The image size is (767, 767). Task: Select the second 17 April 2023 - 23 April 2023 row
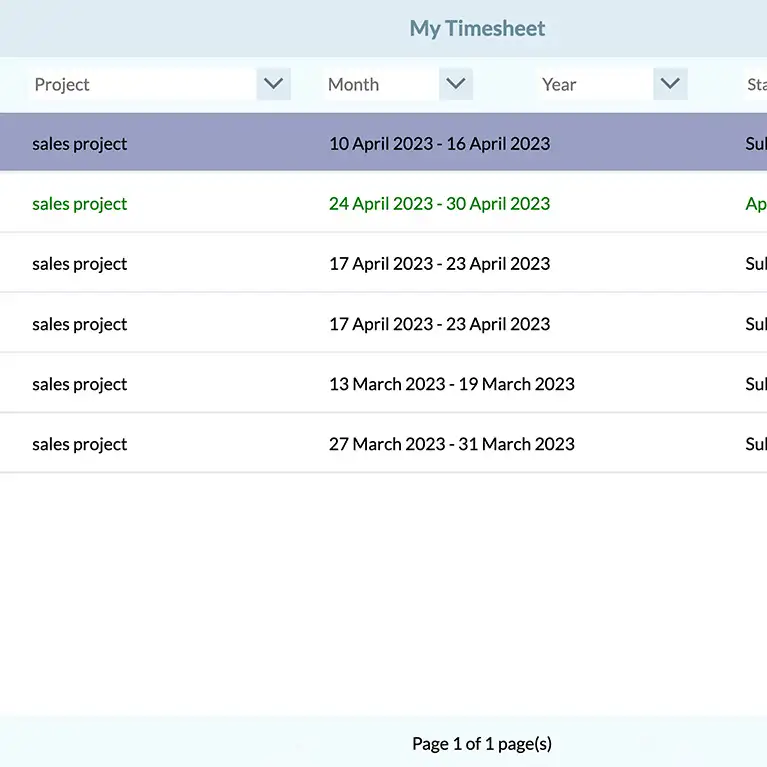point(439,324)
